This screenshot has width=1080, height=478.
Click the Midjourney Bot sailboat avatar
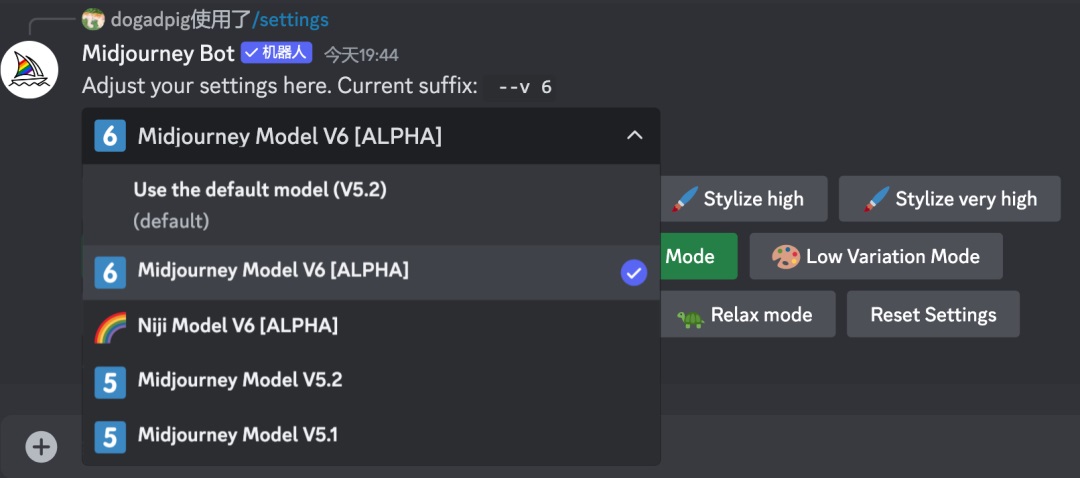(x=29, y=70)
